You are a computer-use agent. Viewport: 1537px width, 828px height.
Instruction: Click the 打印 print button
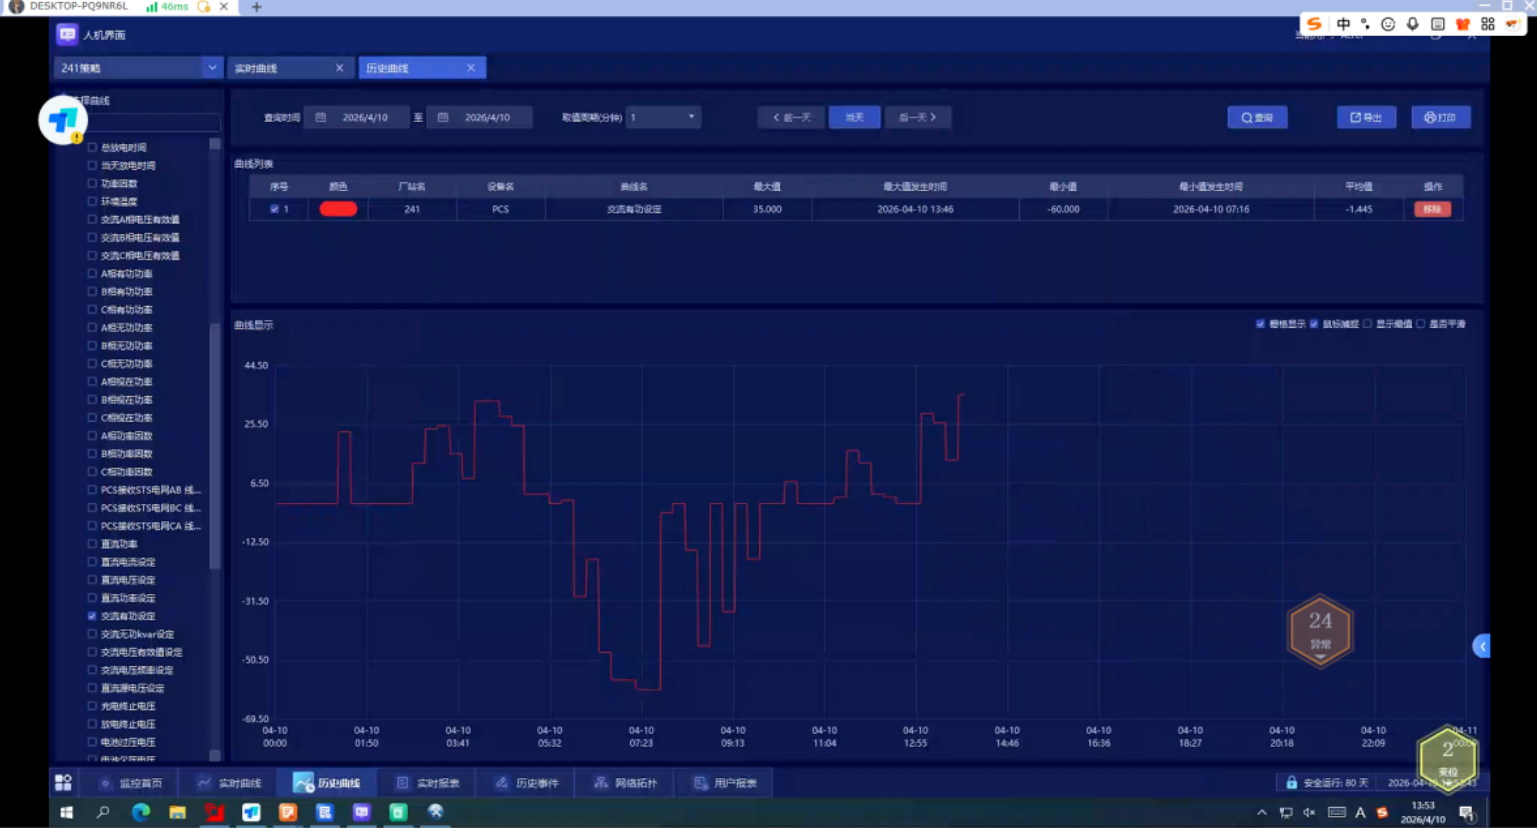1441,117
